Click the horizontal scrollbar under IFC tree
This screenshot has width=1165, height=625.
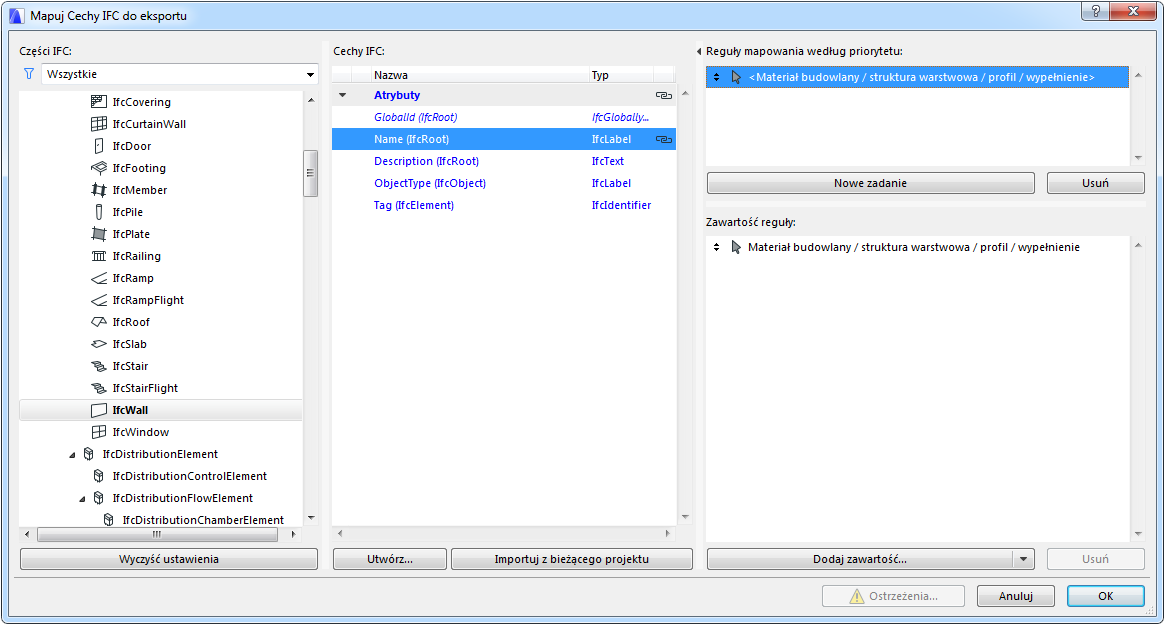157,535
